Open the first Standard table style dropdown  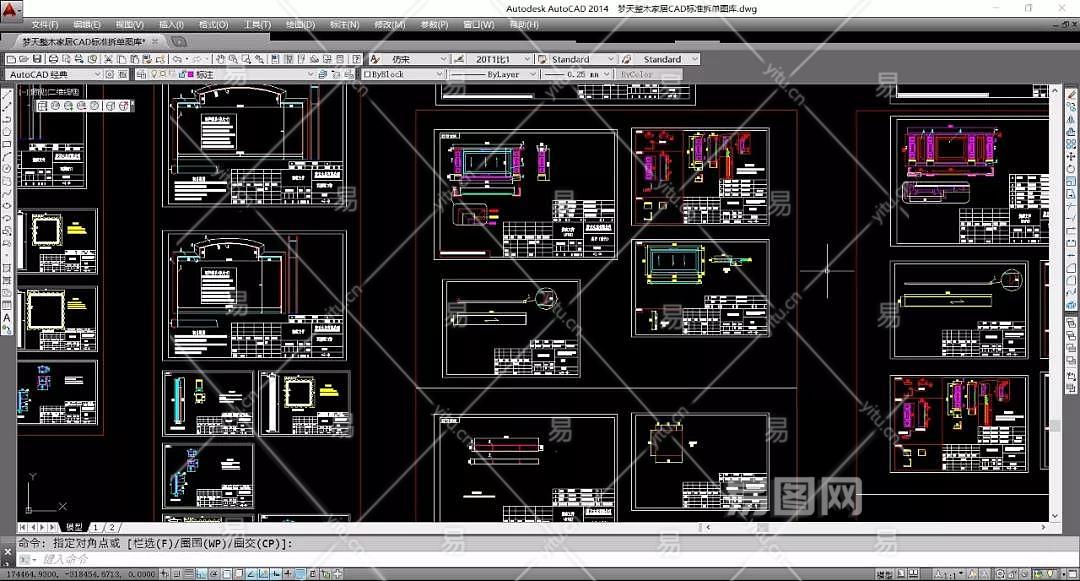click(610, 59)
